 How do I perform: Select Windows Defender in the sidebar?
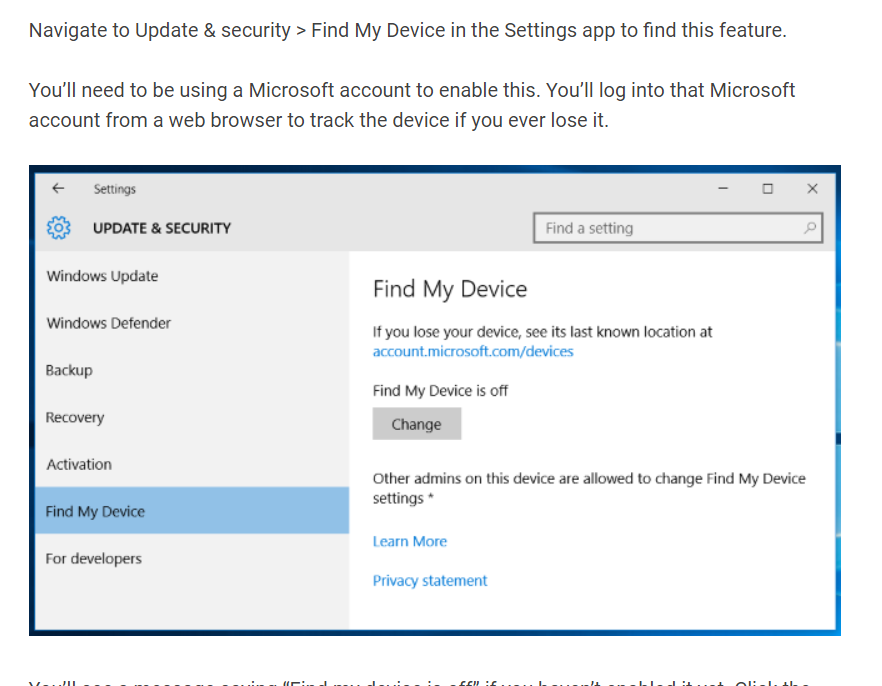coord(108,323)
